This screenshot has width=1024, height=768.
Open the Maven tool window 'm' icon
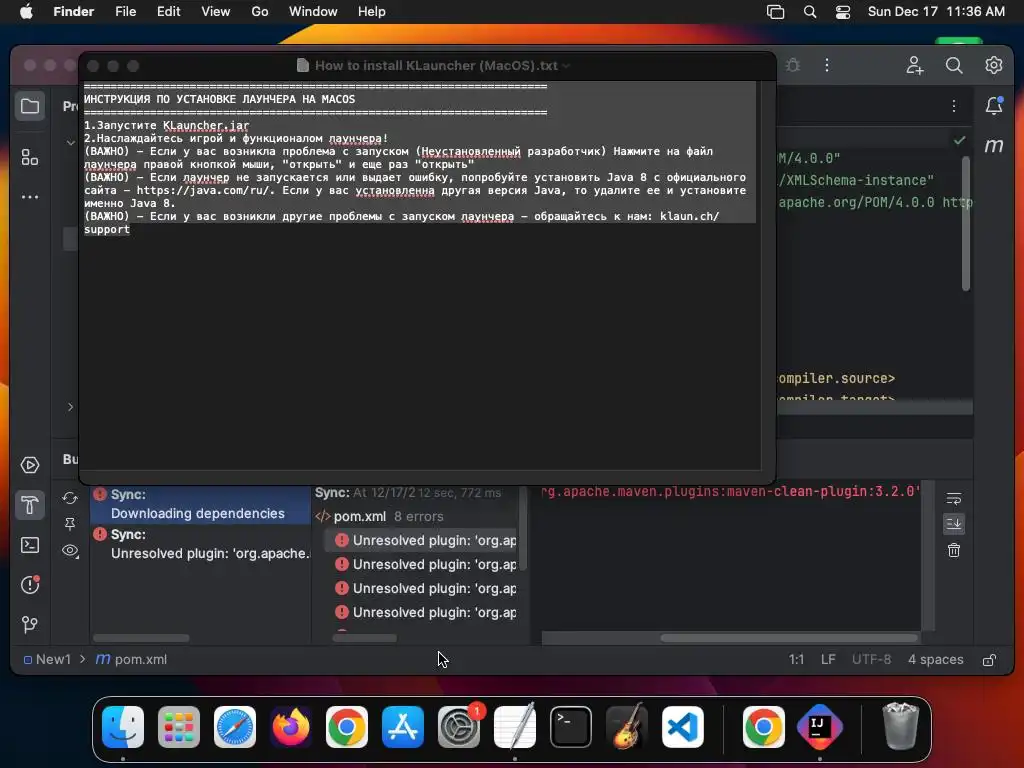(x=994, y=145)
